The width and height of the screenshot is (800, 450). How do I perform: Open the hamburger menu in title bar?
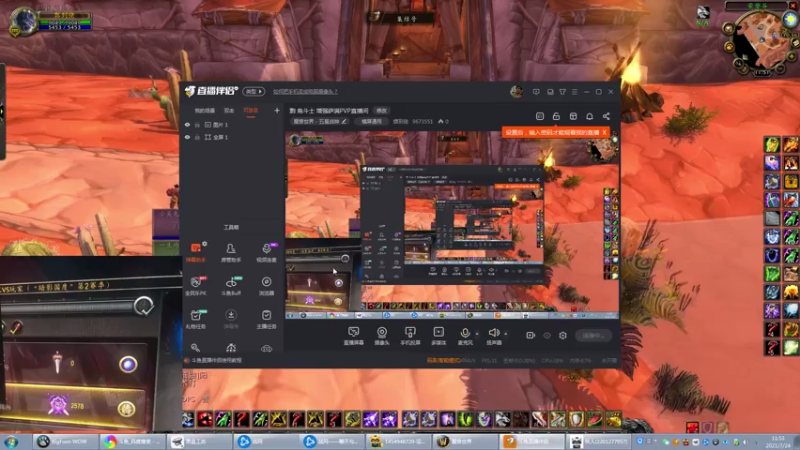[x=574, y=92]
